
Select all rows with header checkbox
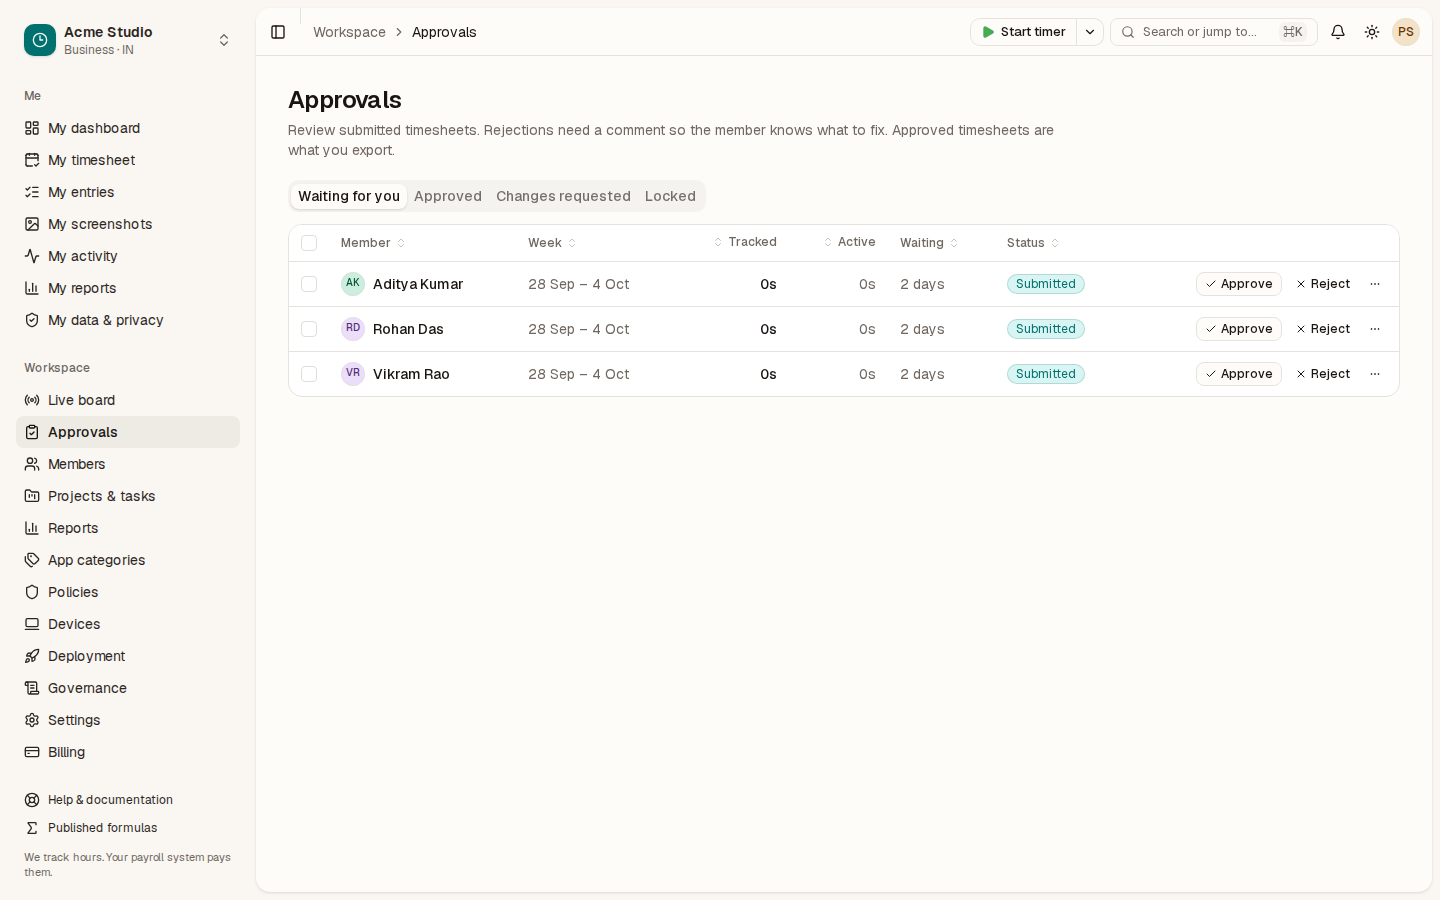309,243
